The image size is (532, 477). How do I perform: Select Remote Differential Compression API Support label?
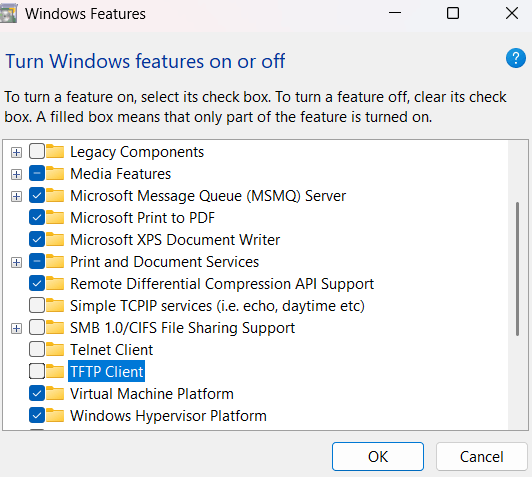(222, 284)
